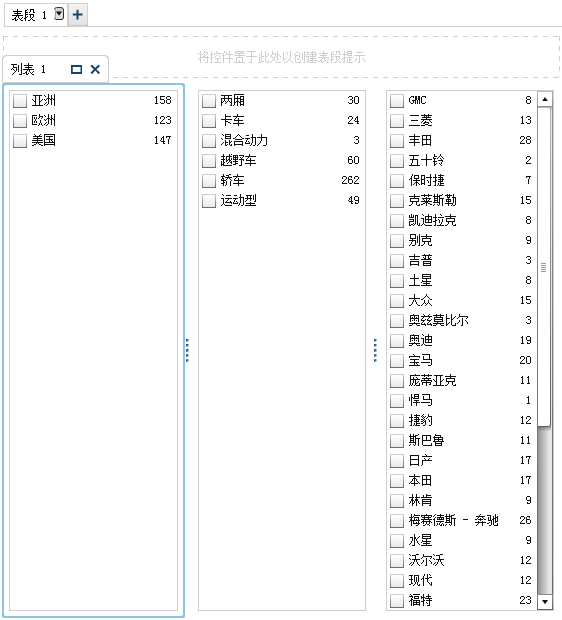Select the 别克 checkbox
The height and width of the screenshot is (620, 562).
(x=397, y=240)
